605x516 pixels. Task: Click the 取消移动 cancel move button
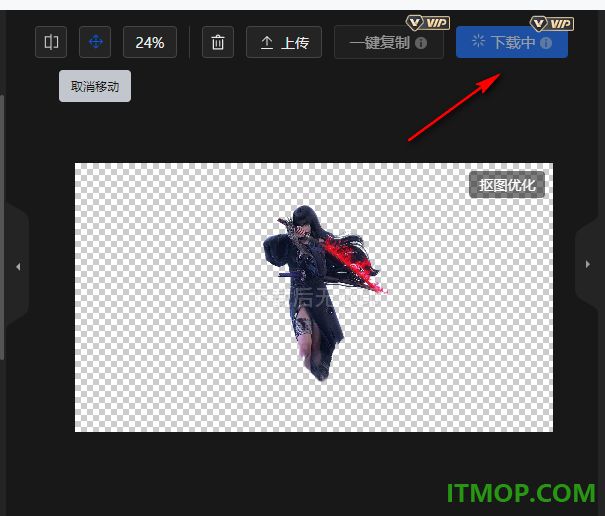[x=95, y=86]
